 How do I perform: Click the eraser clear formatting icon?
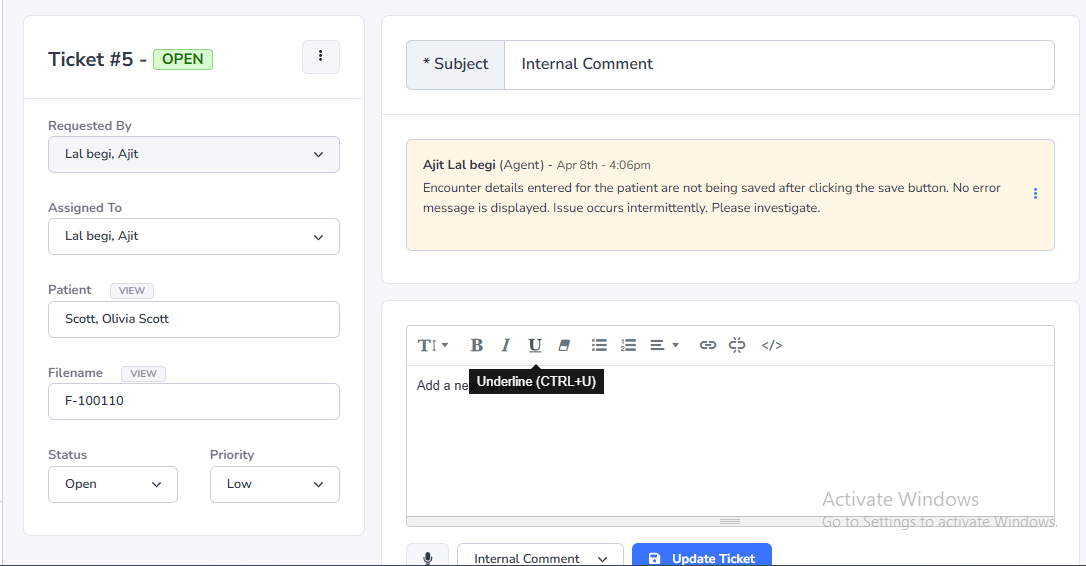tap(564, 345)
